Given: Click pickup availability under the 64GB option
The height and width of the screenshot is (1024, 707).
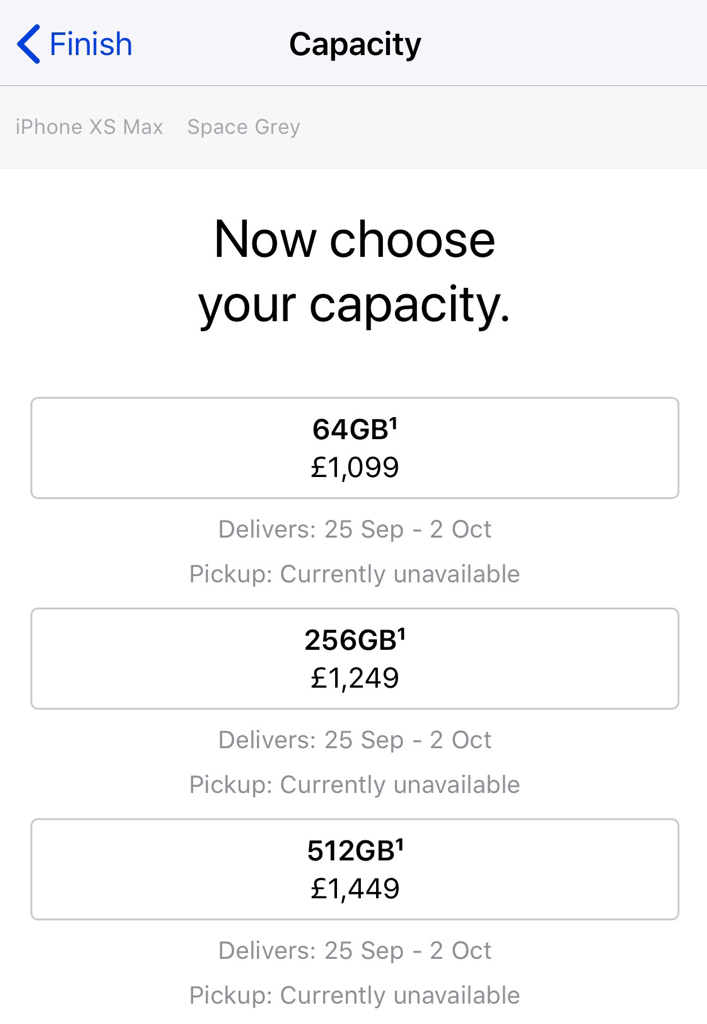Looking at the screenshot, I should pos(354,574).
